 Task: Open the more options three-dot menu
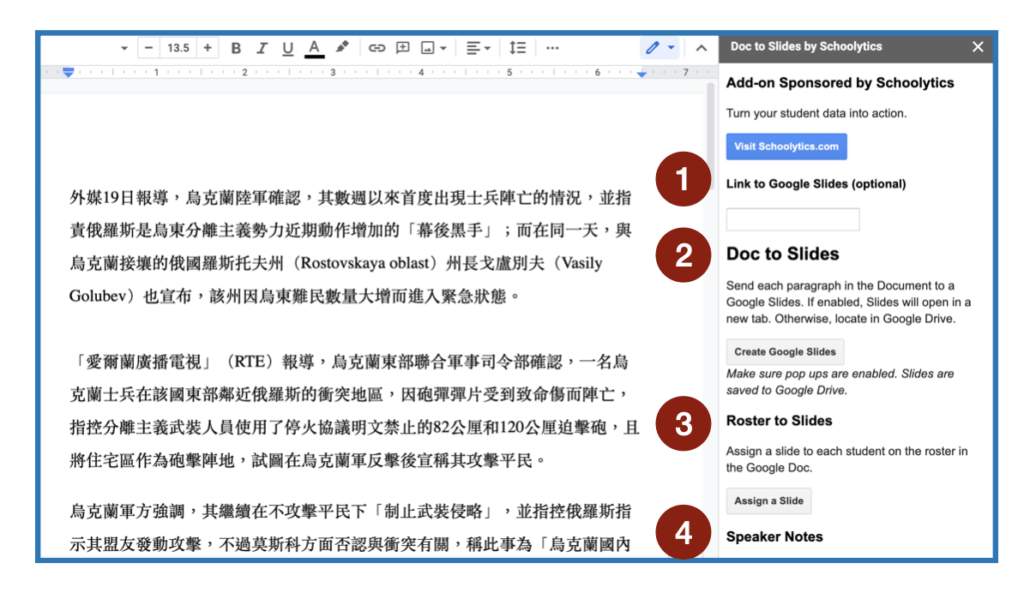553,48
